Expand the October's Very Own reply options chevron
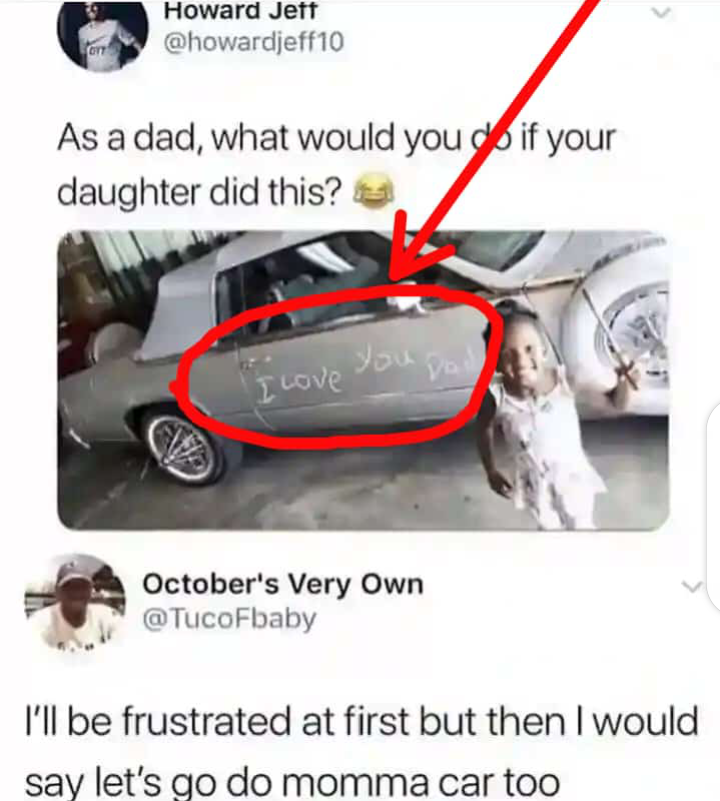The height and width of the screenshot is (801, 720). 691,586
